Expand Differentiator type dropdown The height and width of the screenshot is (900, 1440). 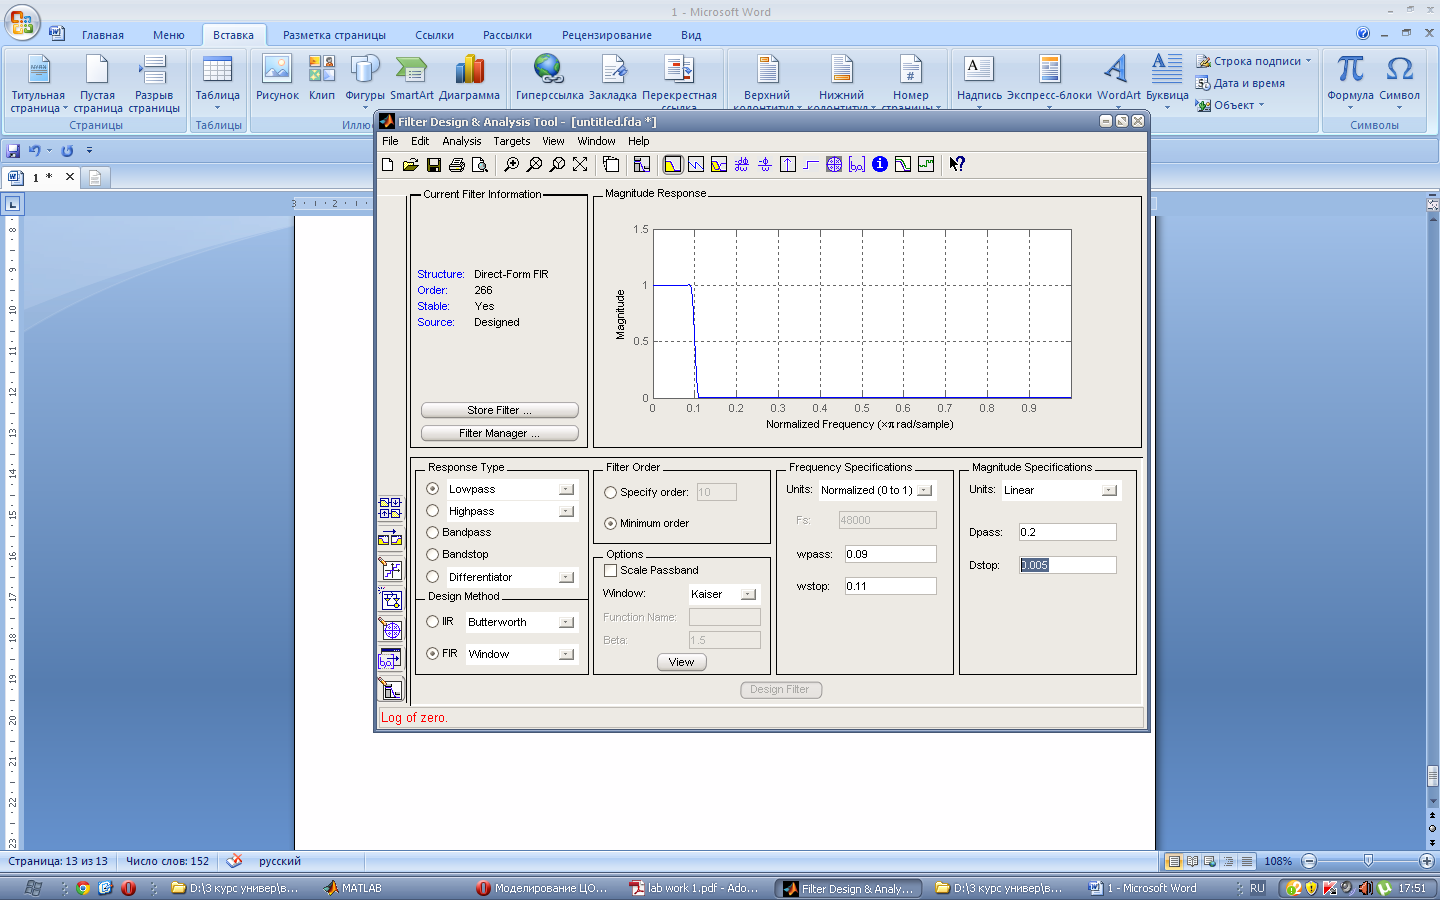tap(566, 578)
